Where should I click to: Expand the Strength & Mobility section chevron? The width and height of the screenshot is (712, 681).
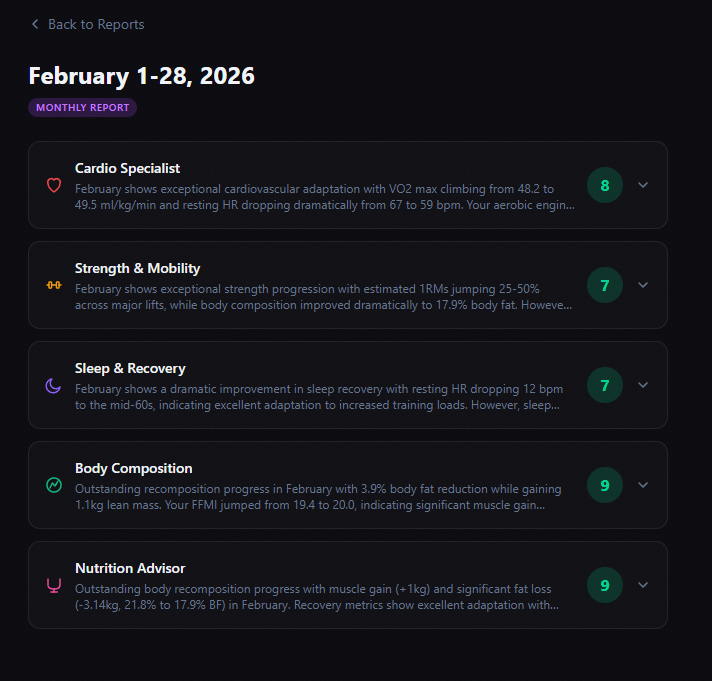(x=643, y=285)
